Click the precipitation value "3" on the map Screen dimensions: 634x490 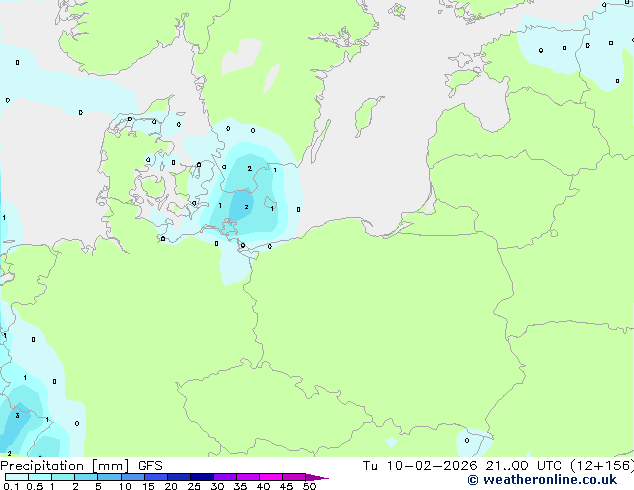(17, 416)
